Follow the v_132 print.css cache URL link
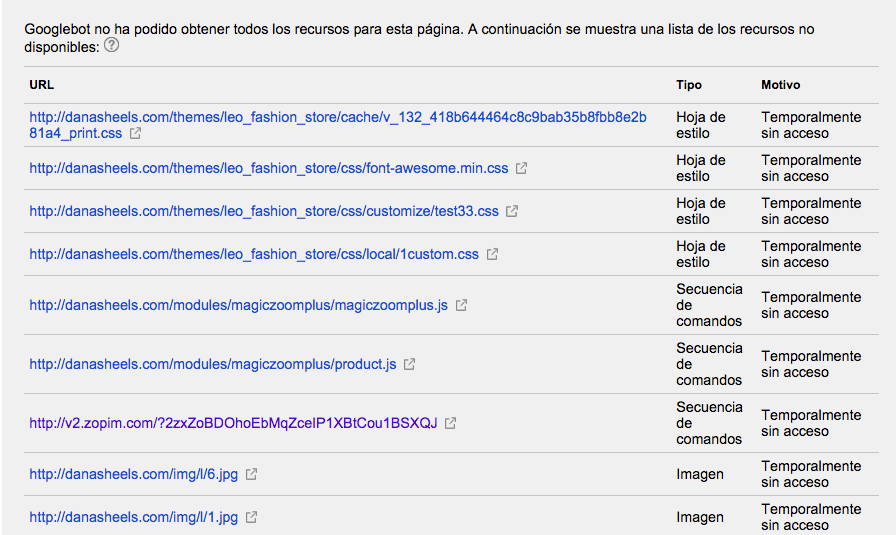Screen dimensions: 896x535 tap(338, 125)
